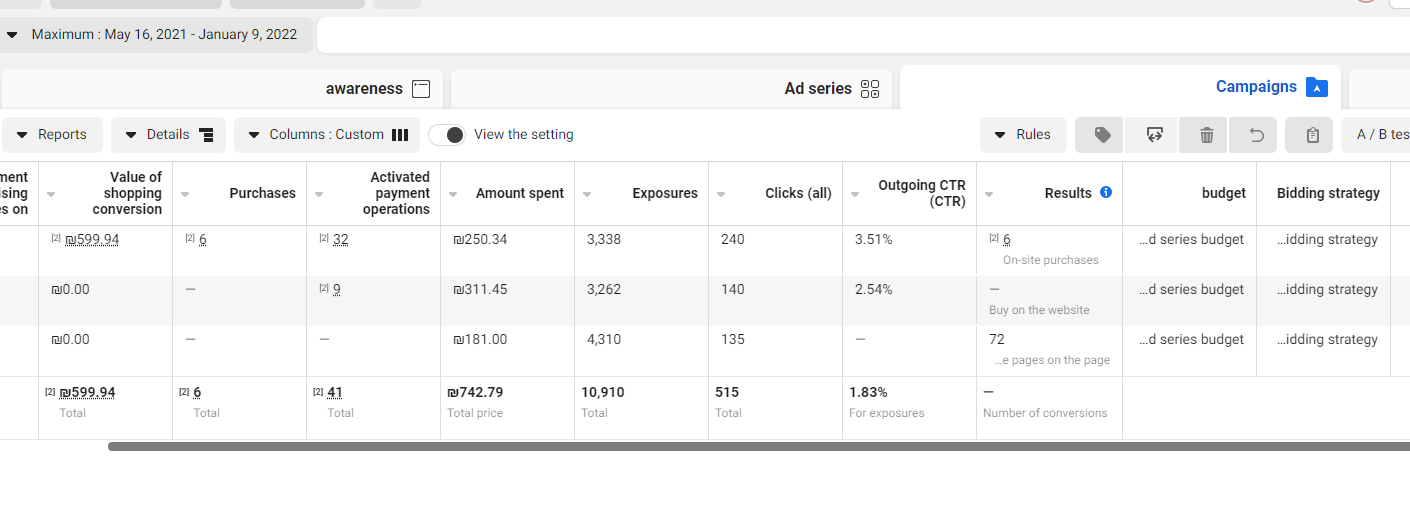Click the ₪181.00 amount spent cell
This screenshot has height=514, width=1410.
click(480, 340)
